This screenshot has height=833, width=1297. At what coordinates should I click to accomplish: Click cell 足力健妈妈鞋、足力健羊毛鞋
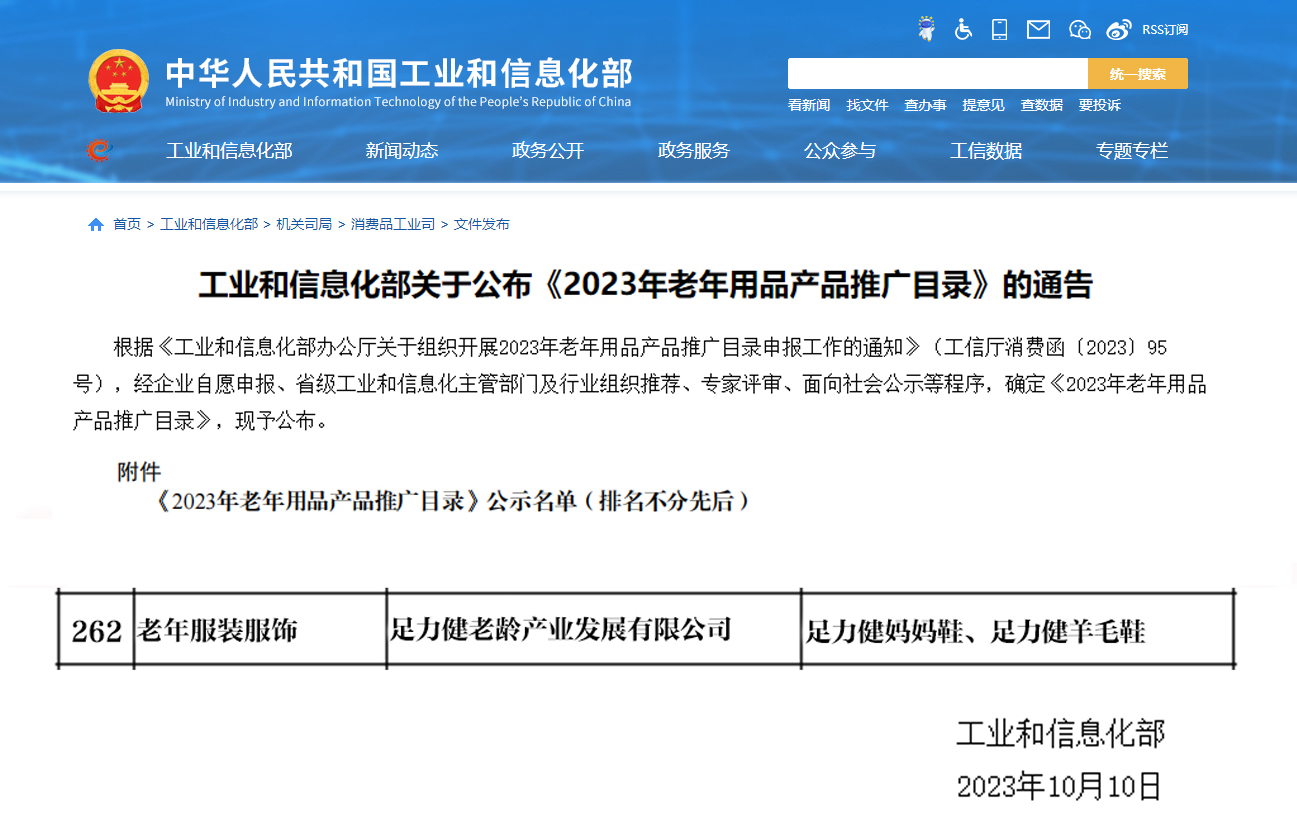pyautogui.click(x=1019, y=631)
